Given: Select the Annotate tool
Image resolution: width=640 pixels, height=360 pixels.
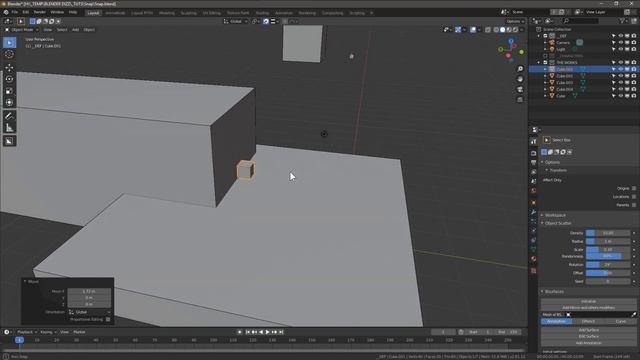Looking at the screenshot, I should click(x=9, y=116).
